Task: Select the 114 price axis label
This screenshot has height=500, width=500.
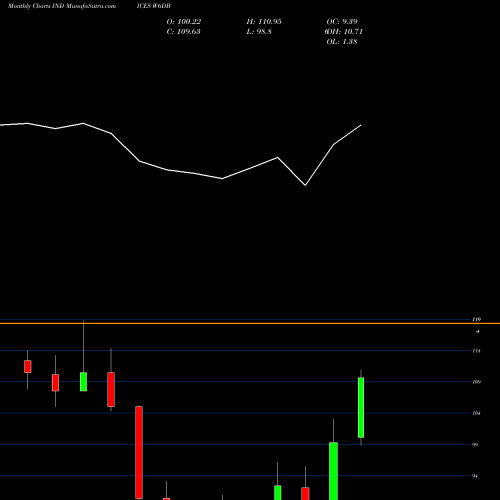Action: [477, 351]
